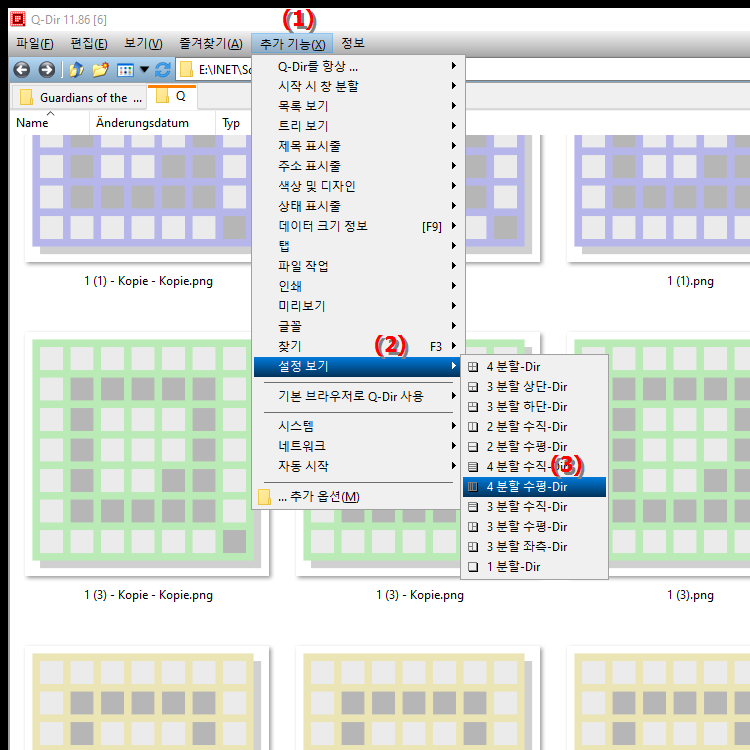750x750 pixels.
Task: Click the Forward navigation arrow icon
Action: click(46, 70)
